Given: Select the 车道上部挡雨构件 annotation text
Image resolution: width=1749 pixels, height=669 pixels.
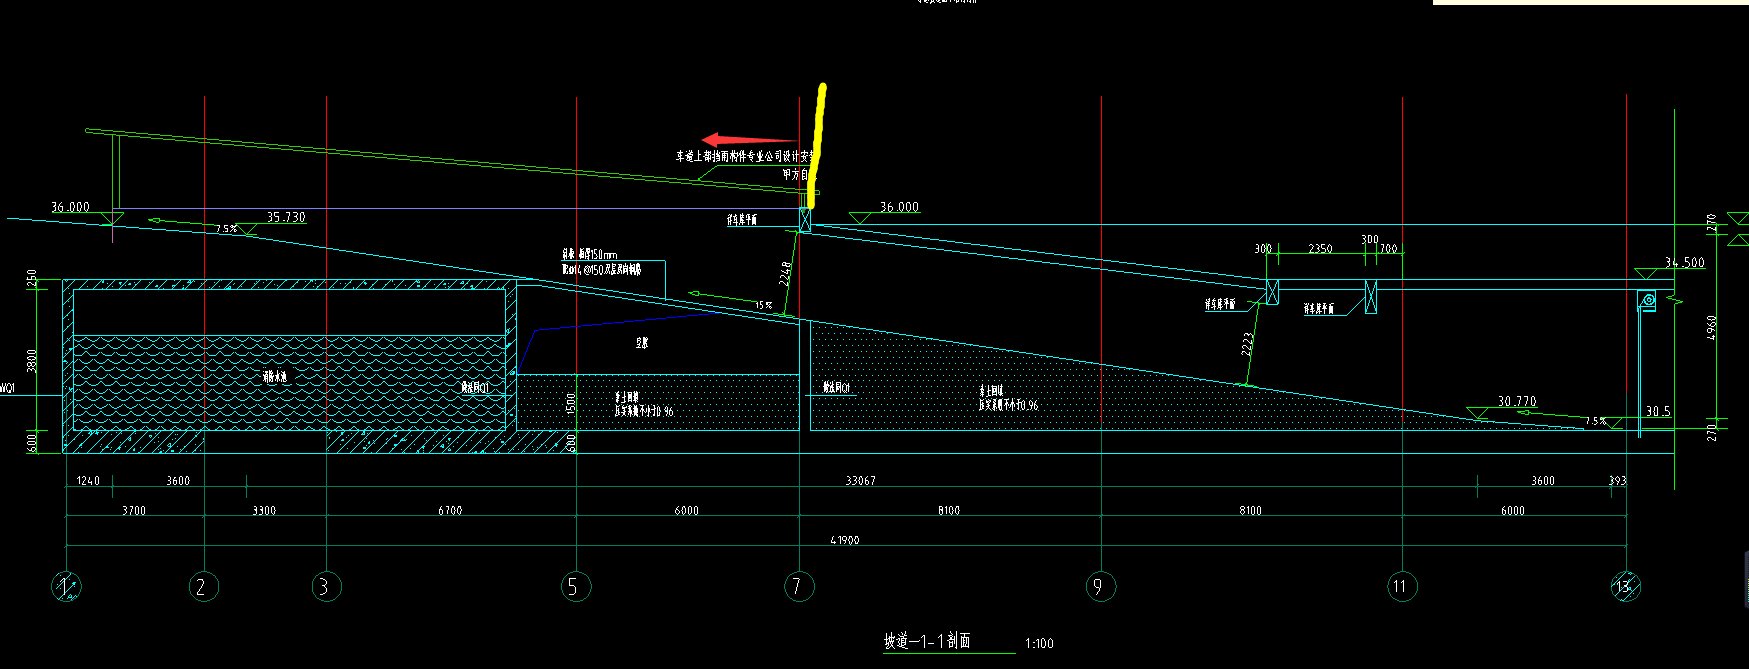Looking at the screenshot, I should [745, 156].
